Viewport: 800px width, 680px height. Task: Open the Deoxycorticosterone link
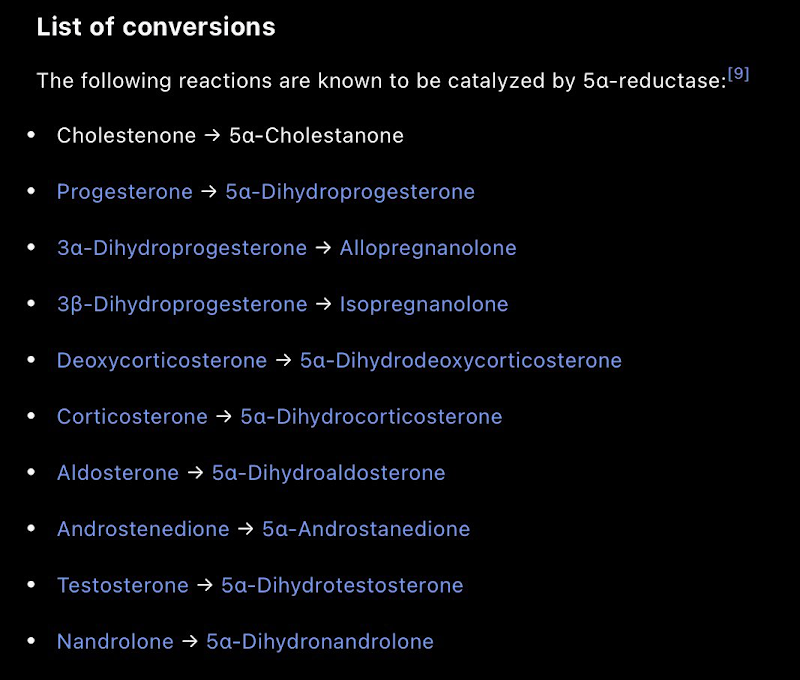[x=162, y=360]
